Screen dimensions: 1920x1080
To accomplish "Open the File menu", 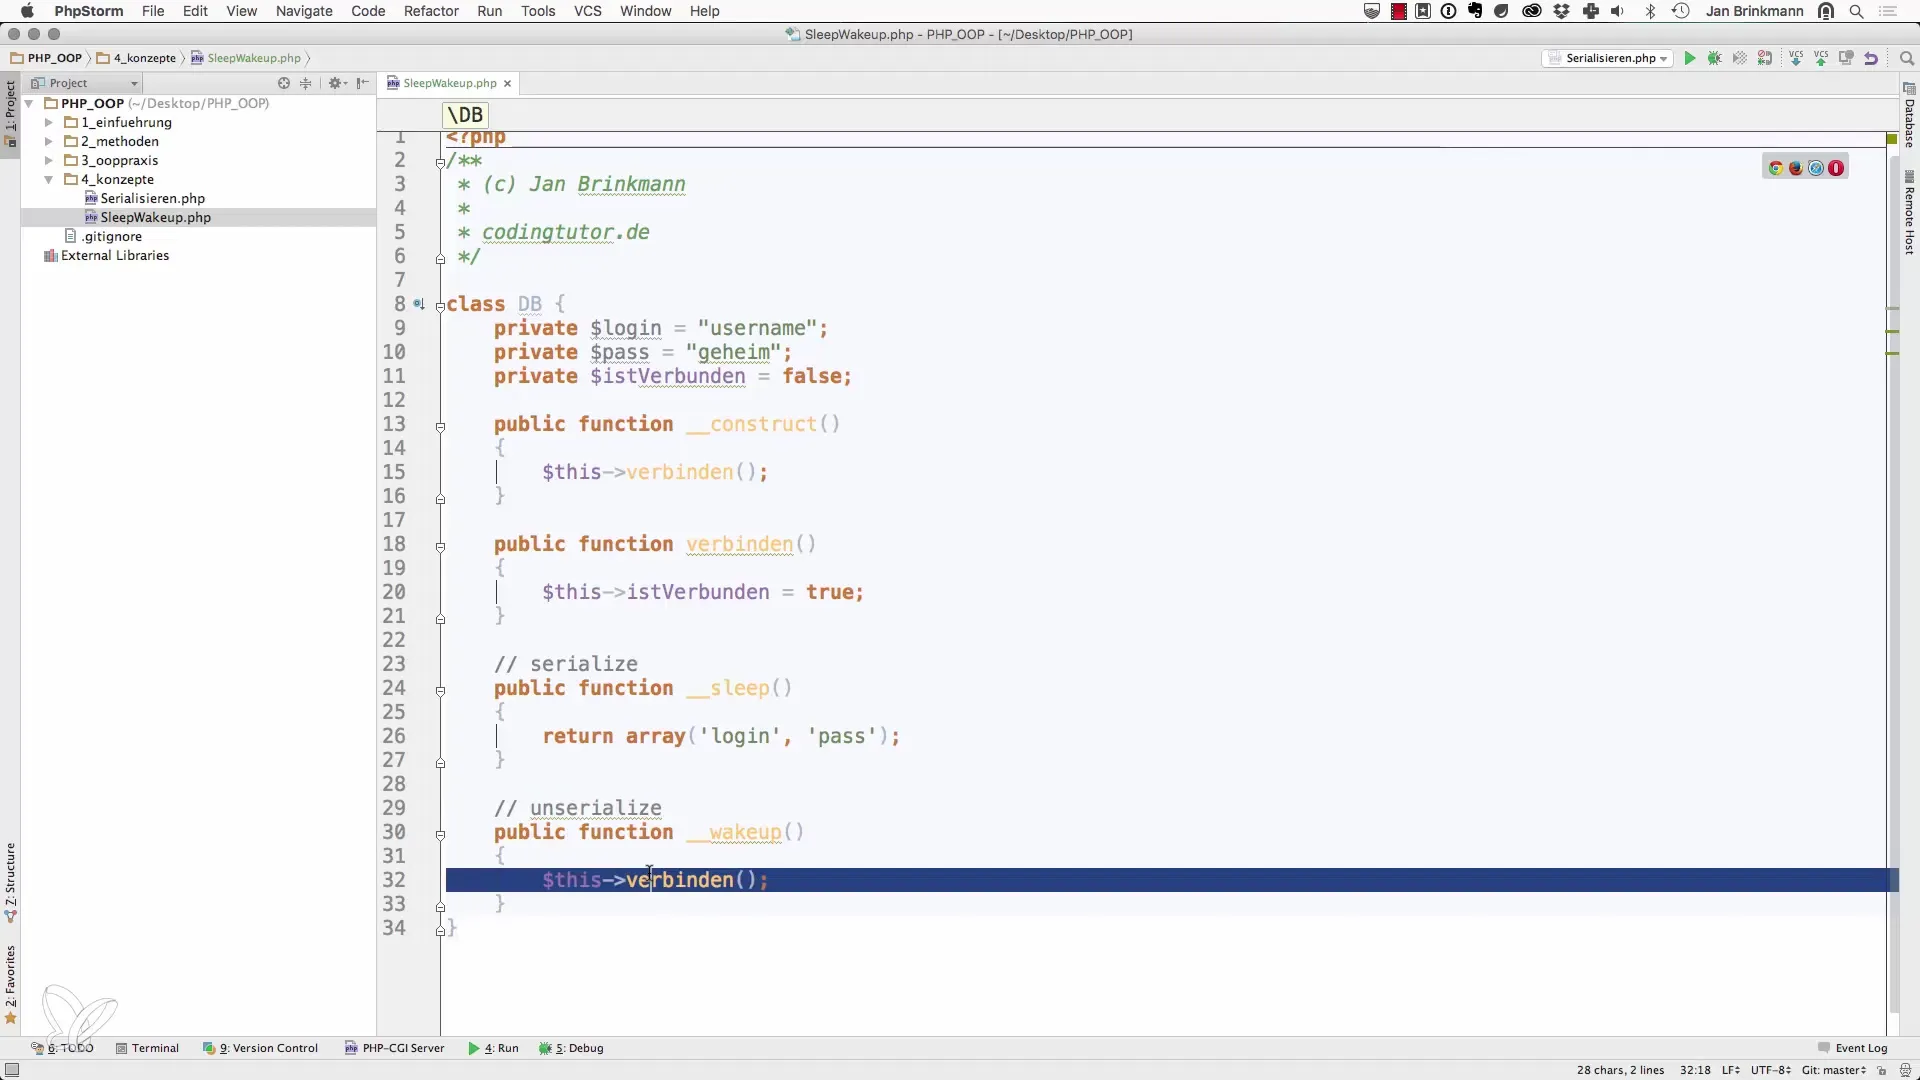I will 153,11.
